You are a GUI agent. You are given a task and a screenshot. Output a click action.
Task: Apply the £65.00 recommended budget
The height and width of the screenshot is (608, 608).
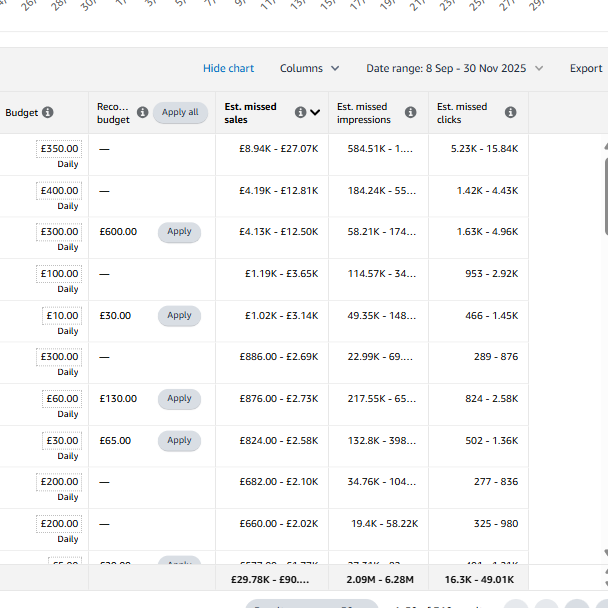[179, 441]
